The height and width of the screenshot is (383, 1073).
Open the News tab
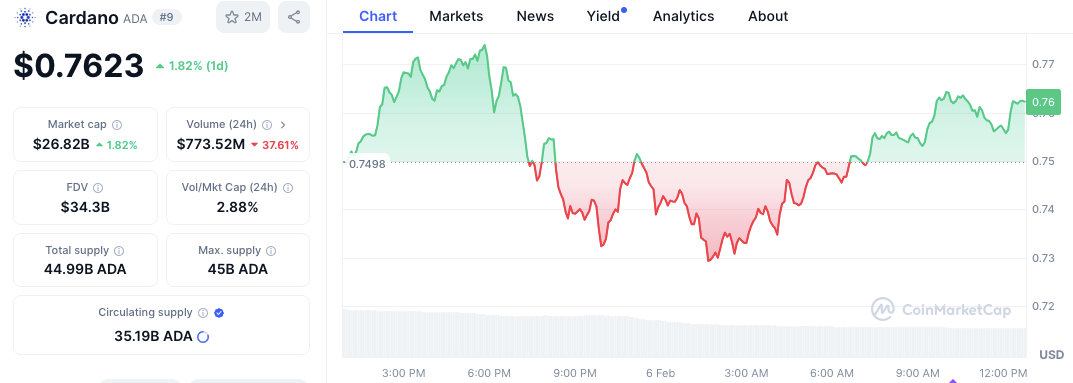[x=535, y=16]
